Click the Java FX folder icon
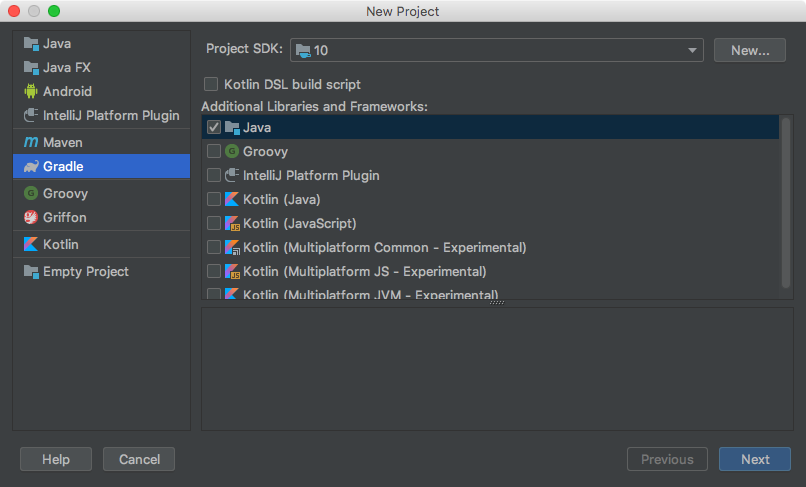Screen dimensions: 806x487 (31, 68)
